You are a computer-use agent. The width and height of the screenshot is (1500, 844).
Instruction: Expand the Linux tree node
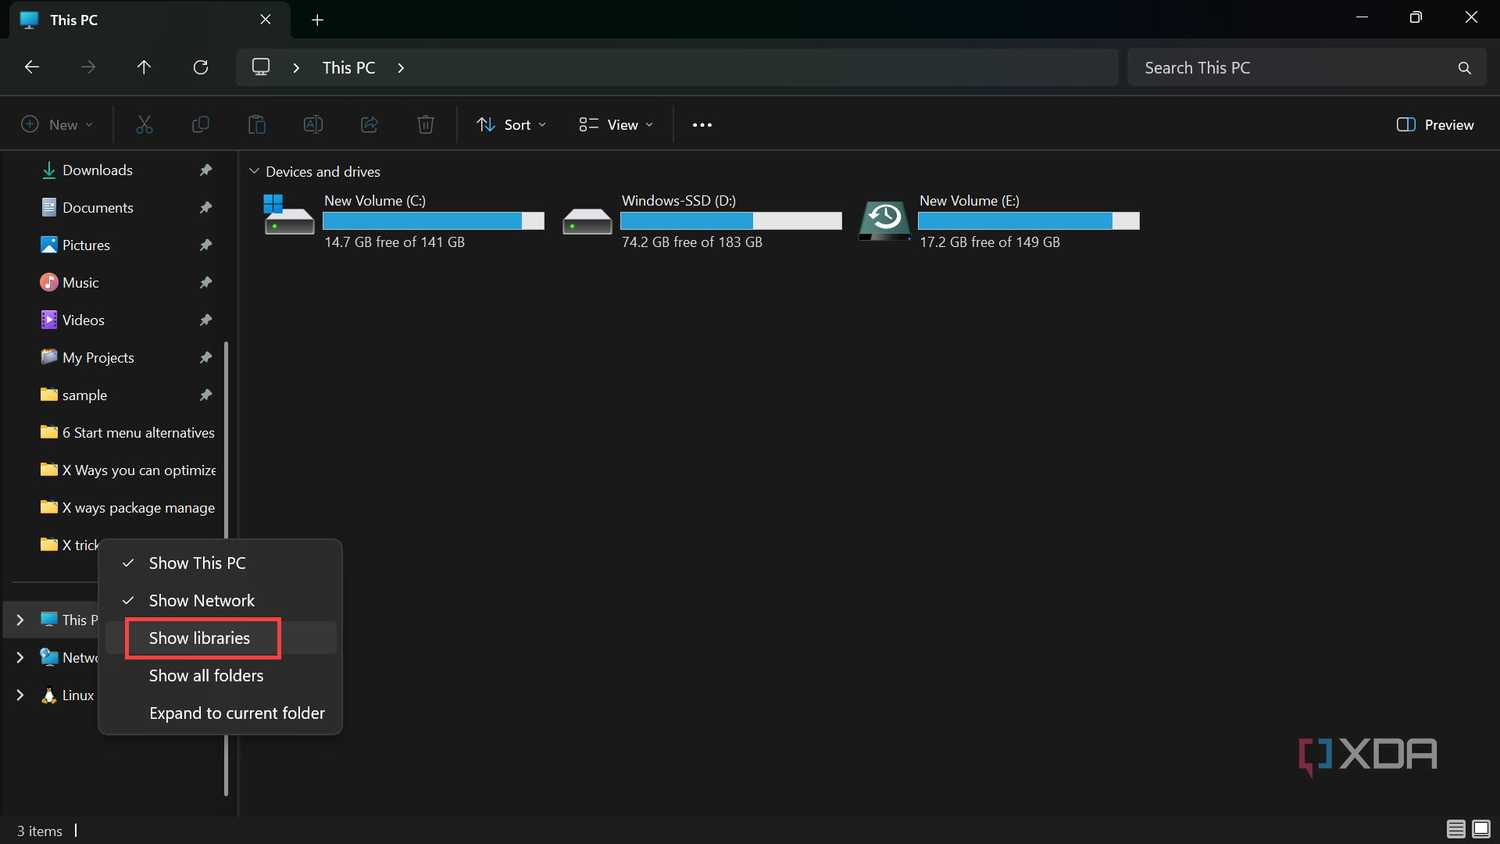20,695
